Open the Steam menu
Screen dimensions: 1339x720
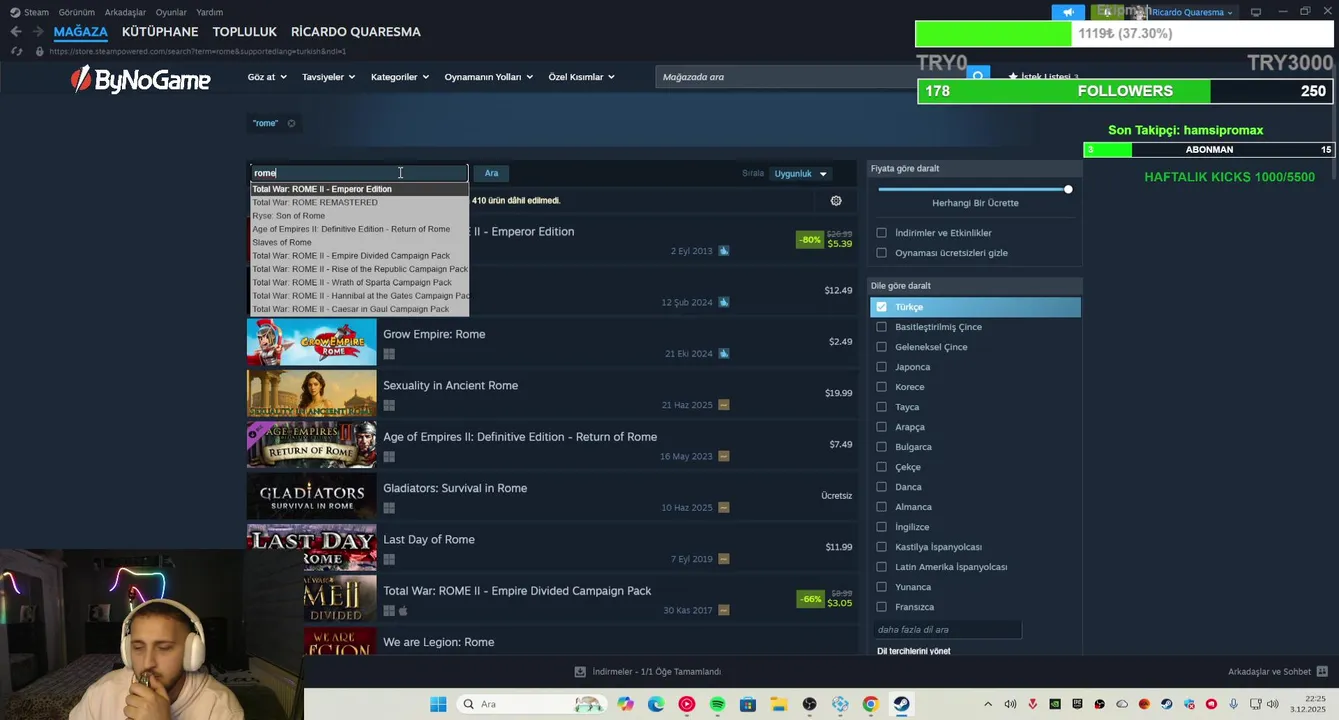pyautogui.click(x=29, y=12)
